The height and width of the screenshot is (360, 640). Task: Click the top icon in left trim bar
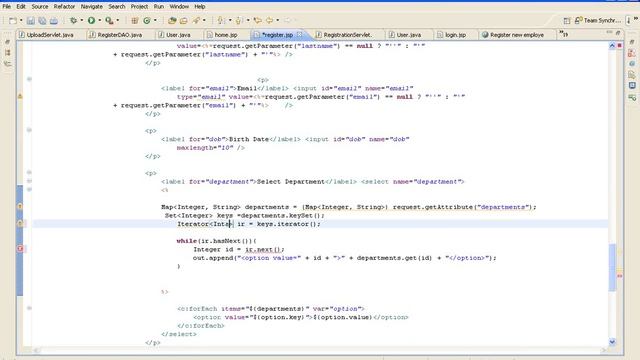click(x=7, y=42)
